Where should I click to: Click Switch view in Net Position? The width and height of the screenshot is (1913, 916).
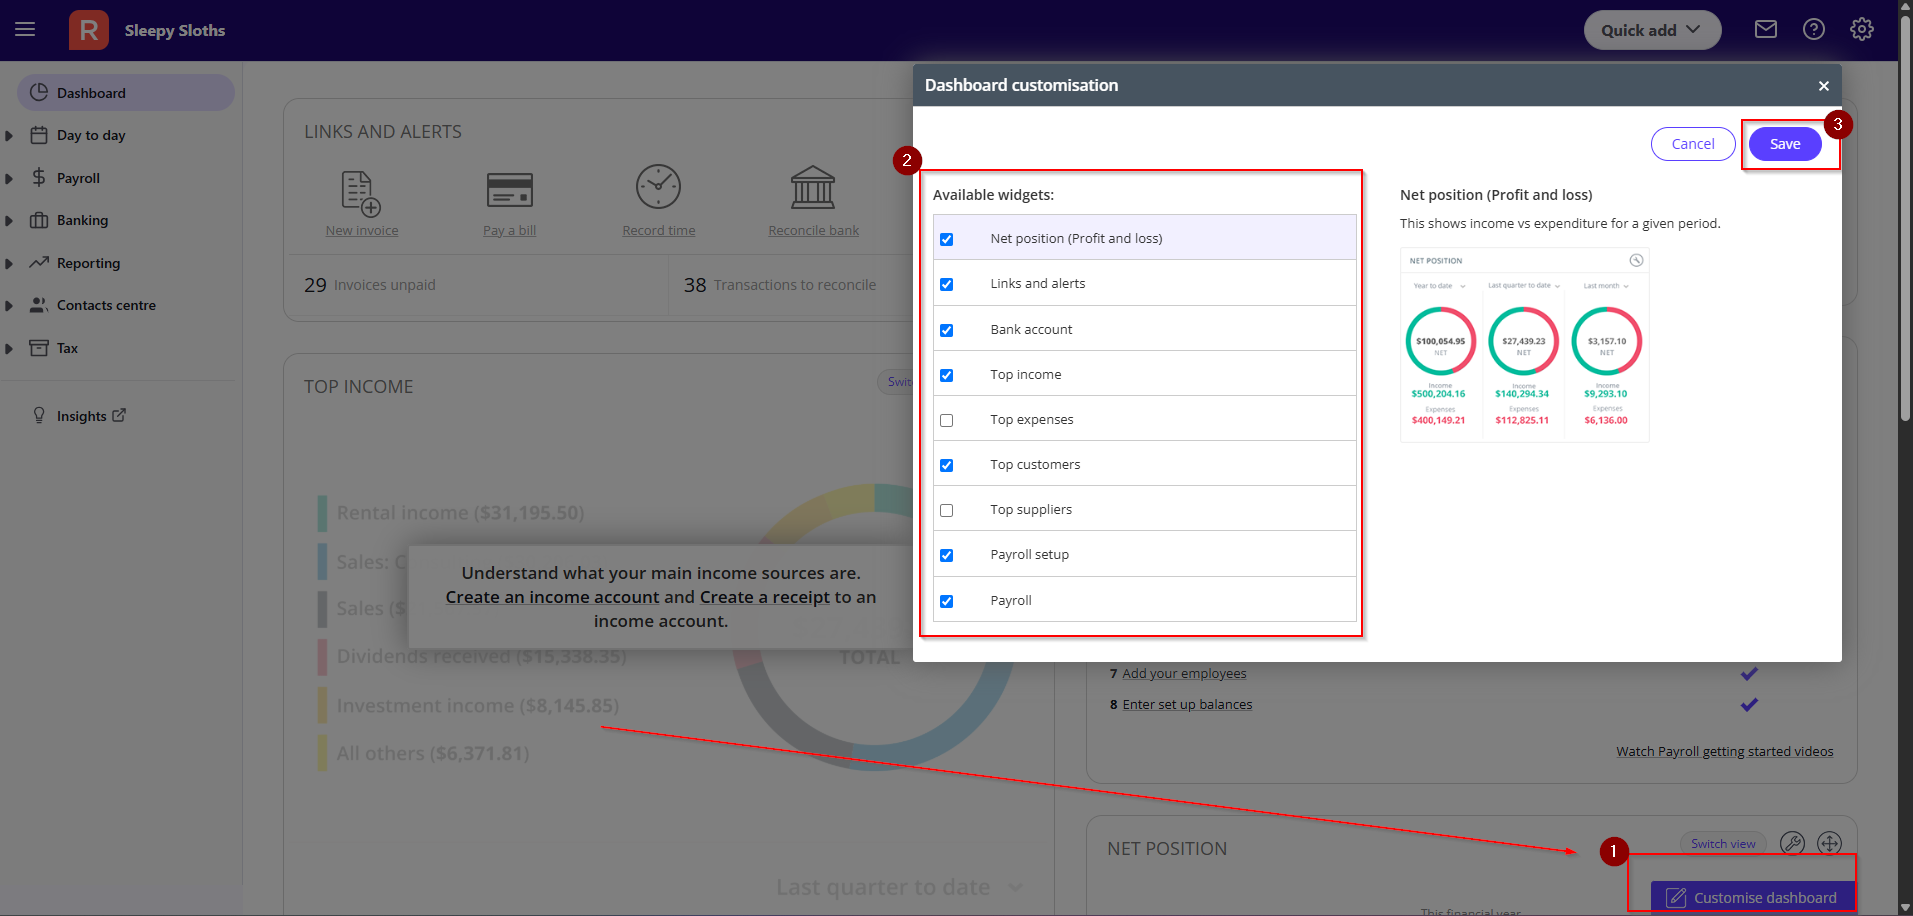coord(1723,844)
